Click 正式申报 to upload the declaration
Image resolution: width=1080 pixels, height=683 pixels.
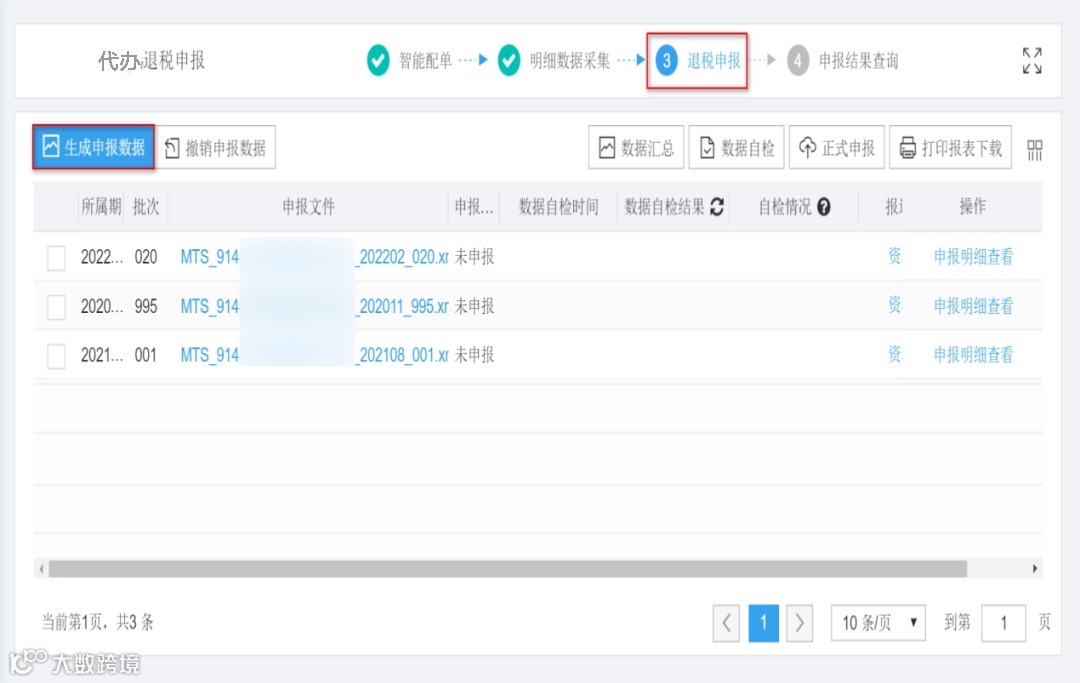pyautogui.click(x=837, y=147)
